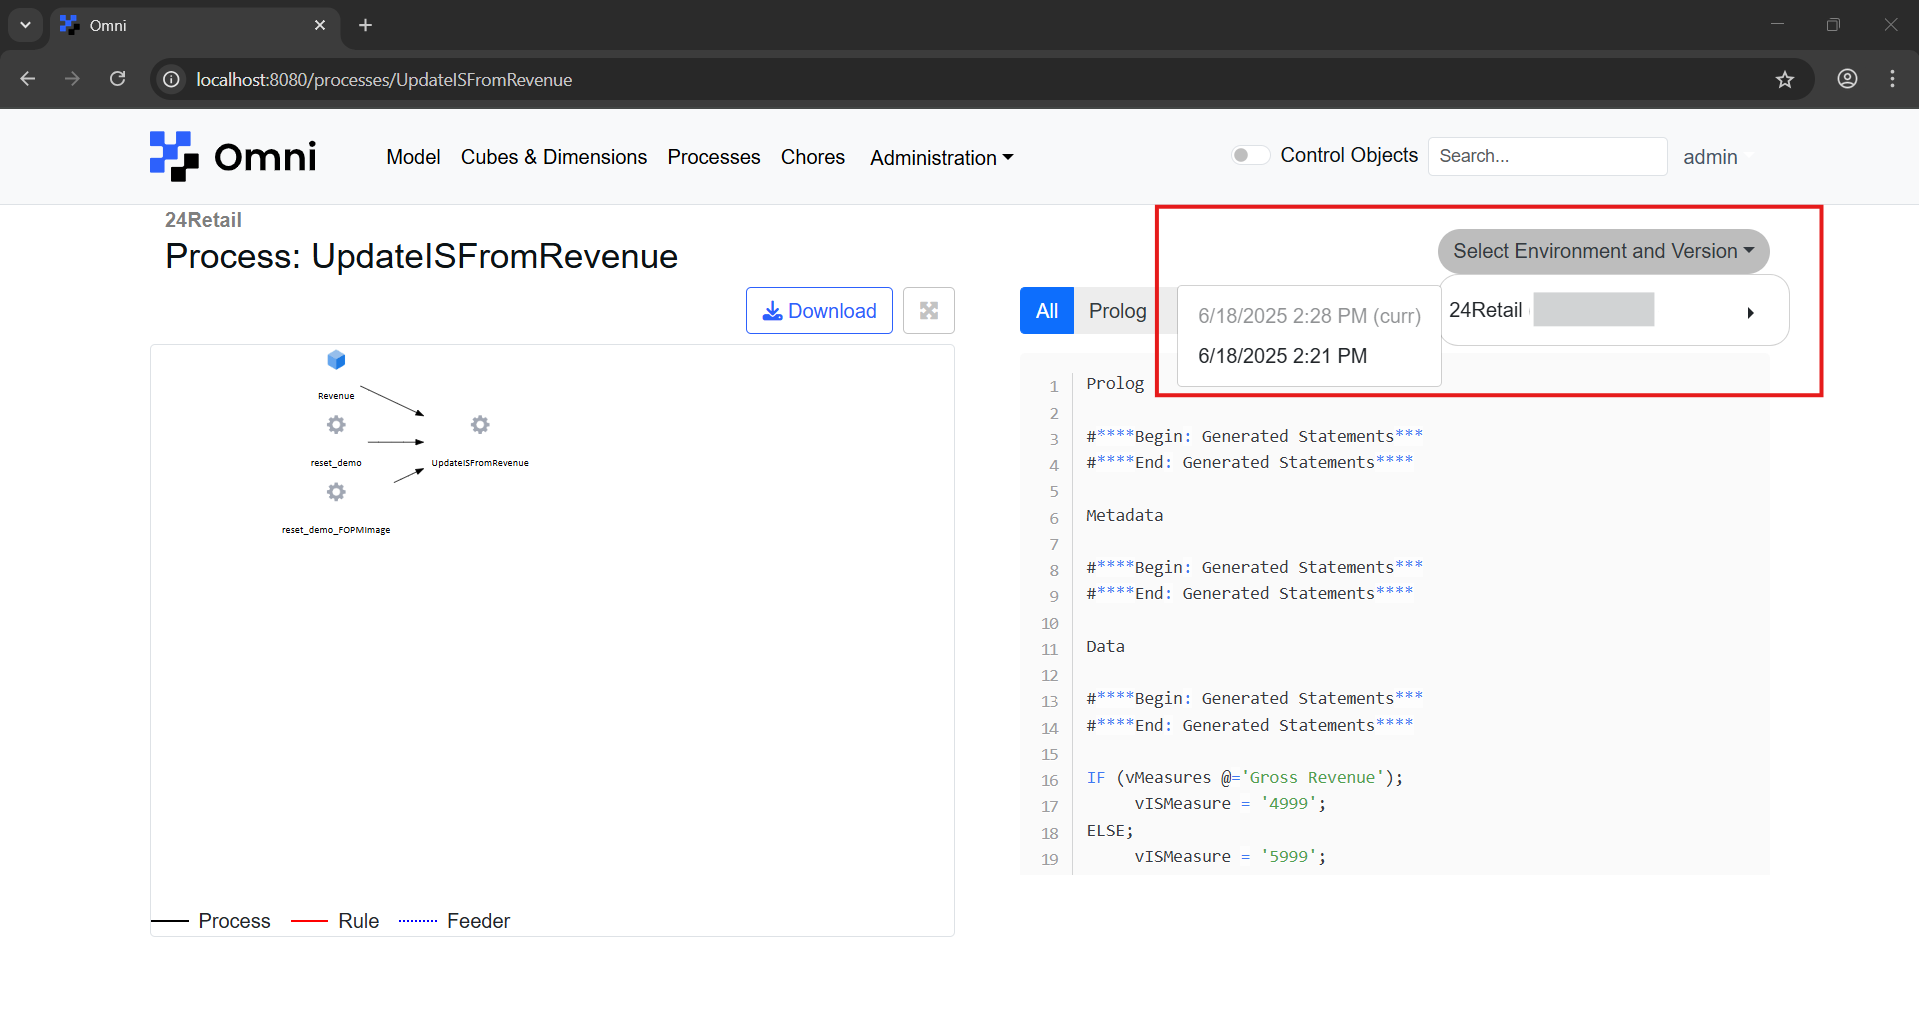Reload the page with the refresh icon
This screenshot has width=1919, height=1017.
(118, 79)
